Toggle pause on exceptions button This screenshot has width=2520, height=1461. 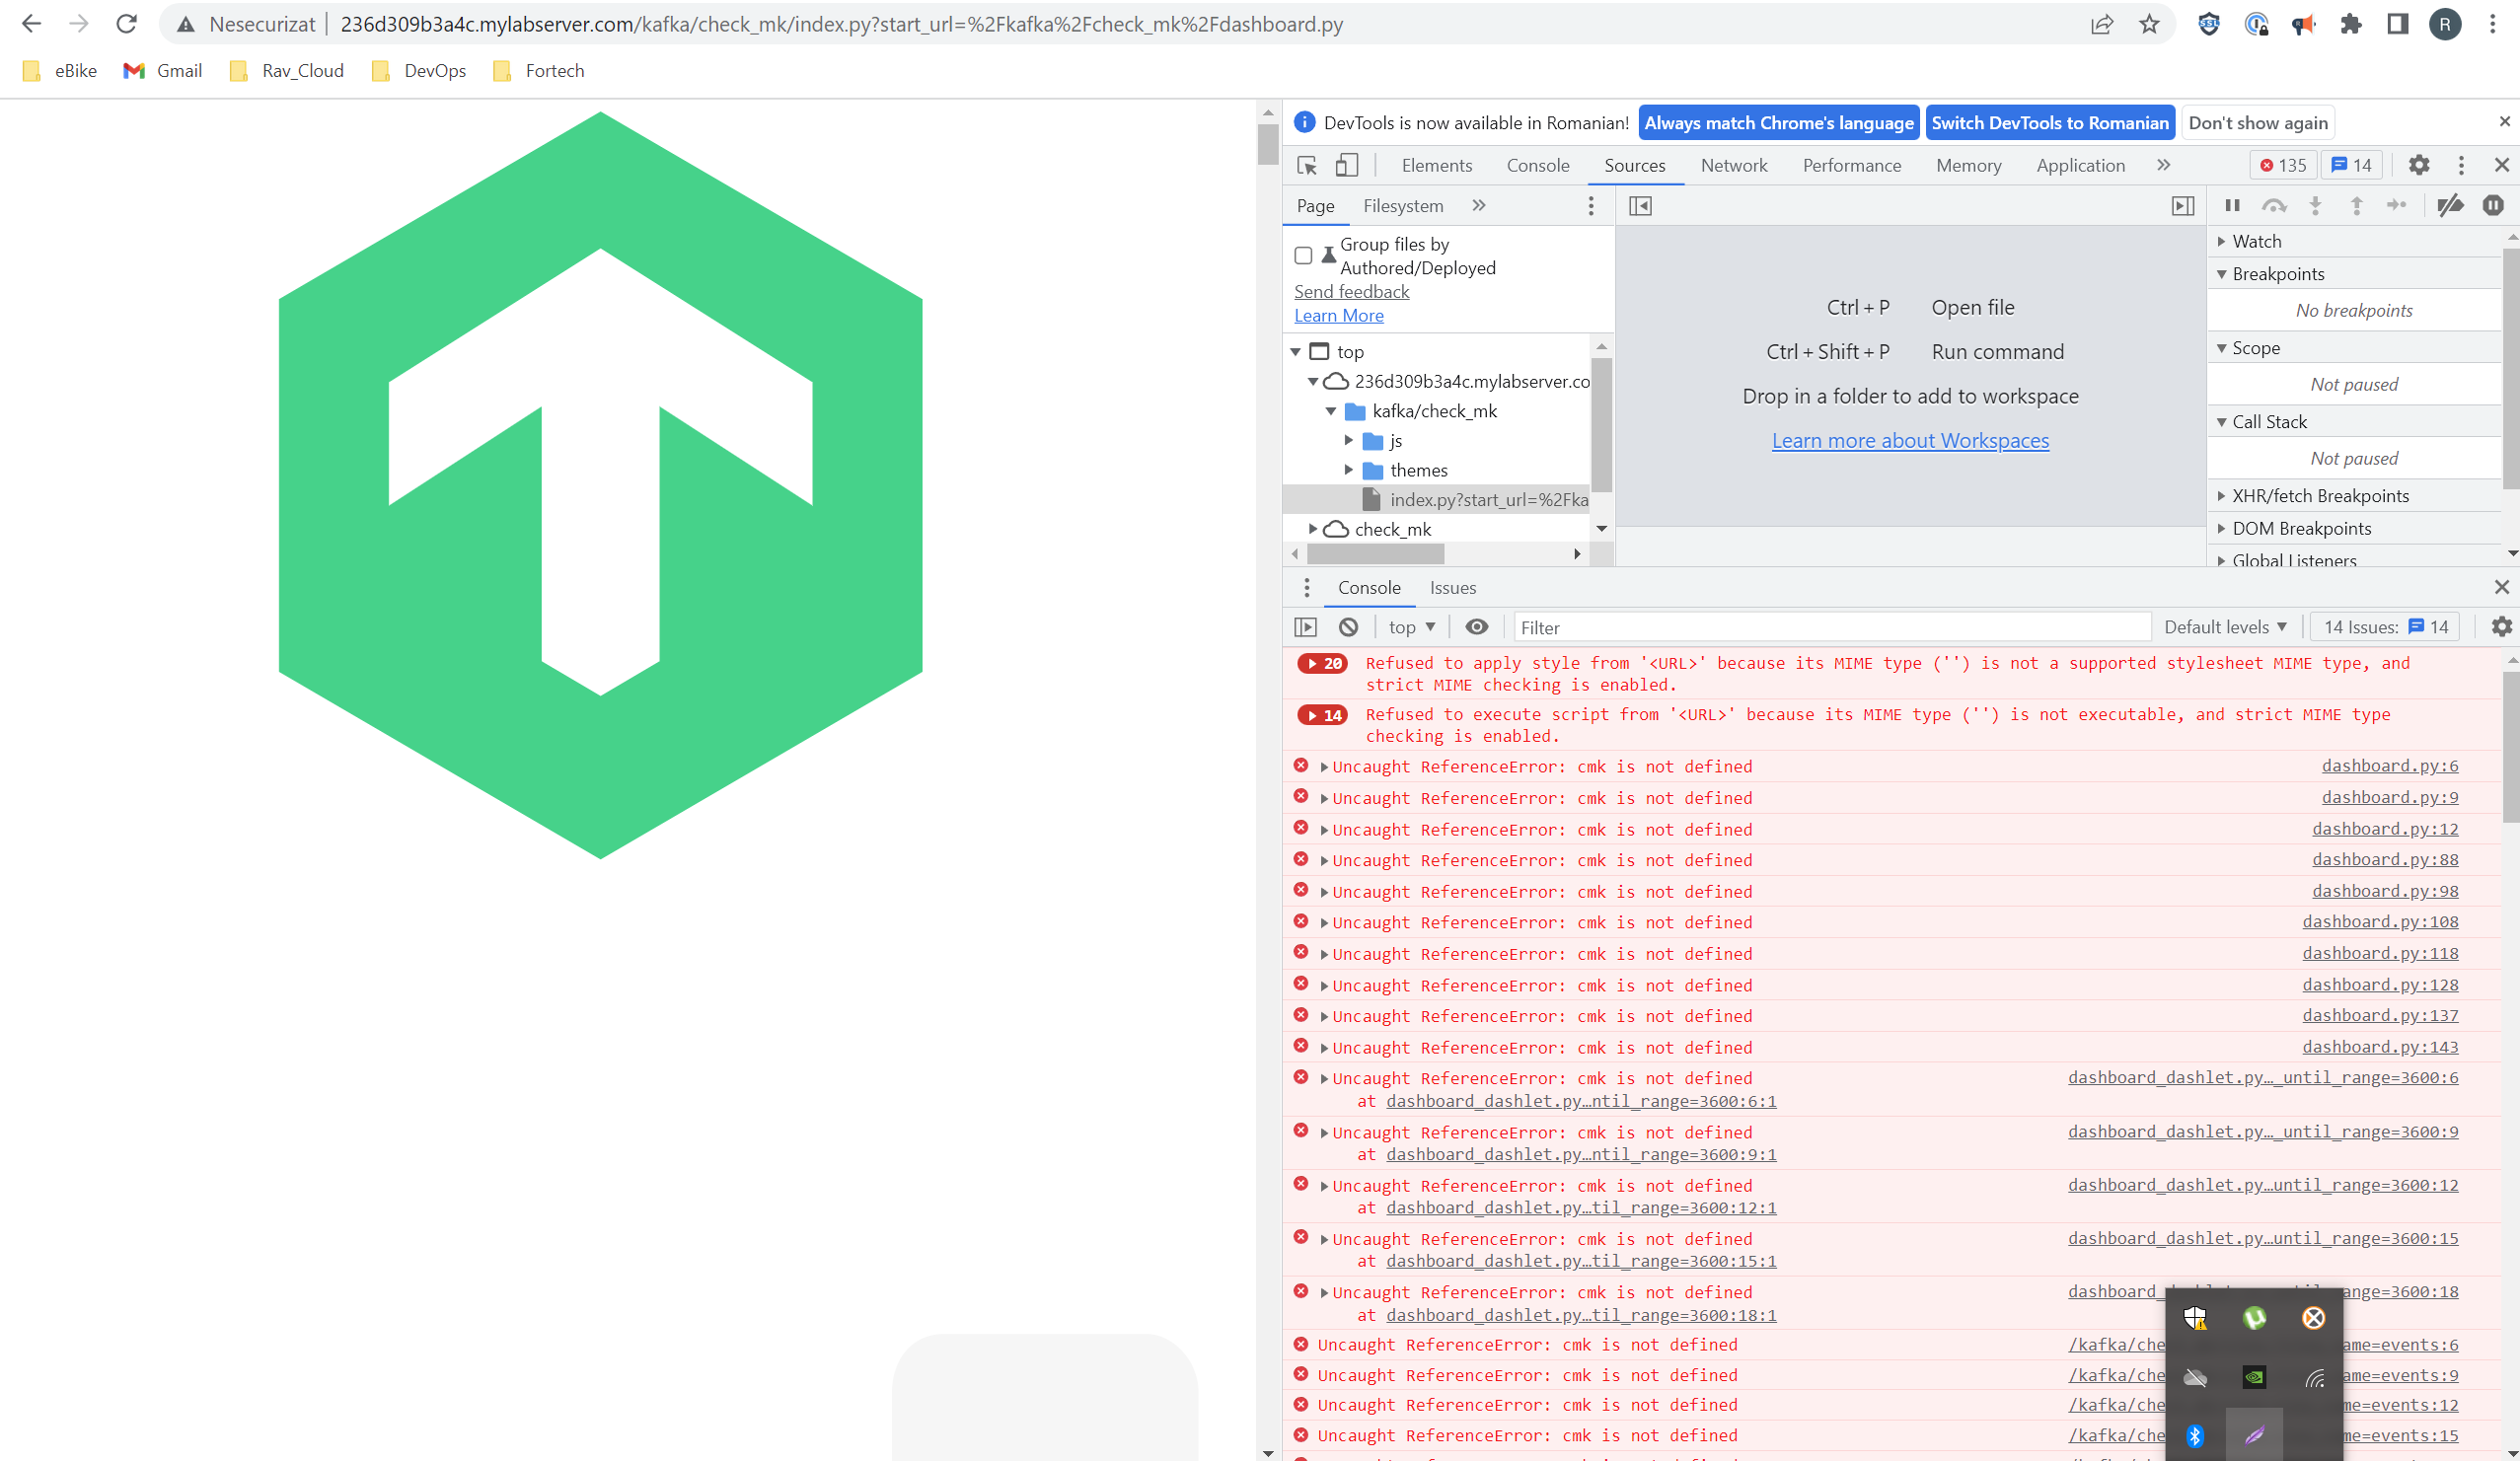coord(2492,206)
